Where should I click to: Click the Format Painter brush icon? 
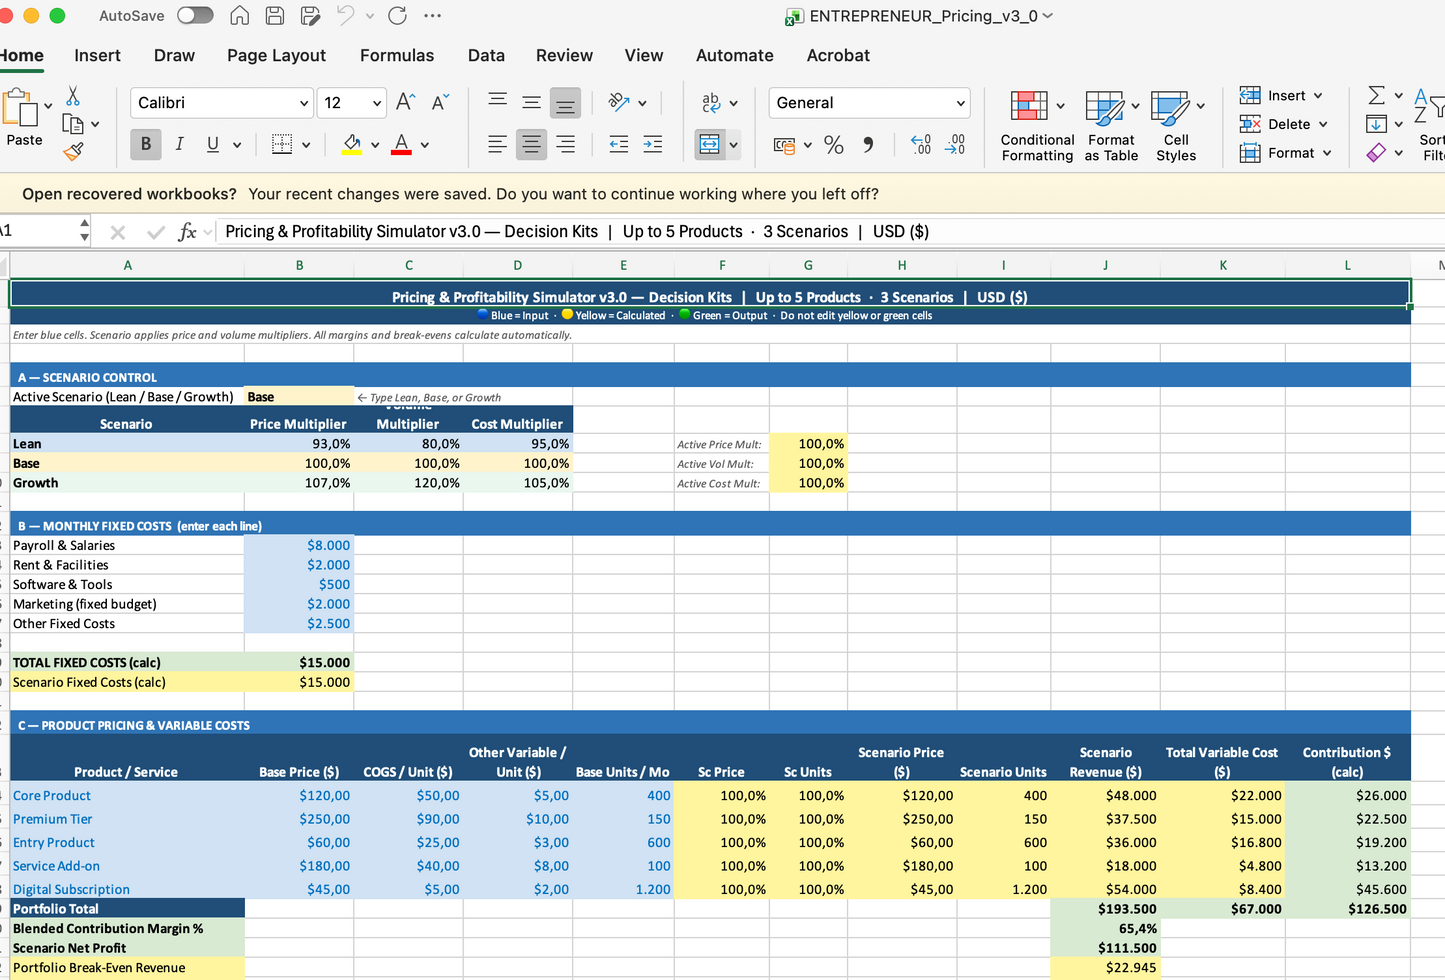[x=73, y=152]
